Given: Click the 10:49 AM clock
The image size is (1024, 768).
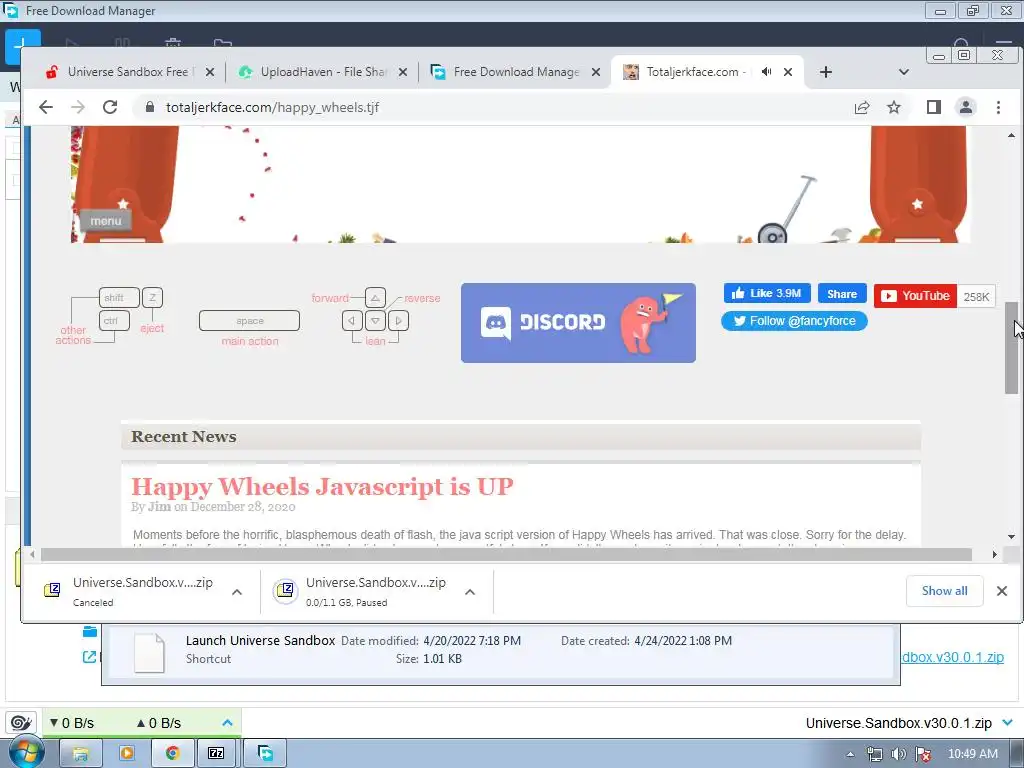Looking at the screenshot, I should pos(972,754).
